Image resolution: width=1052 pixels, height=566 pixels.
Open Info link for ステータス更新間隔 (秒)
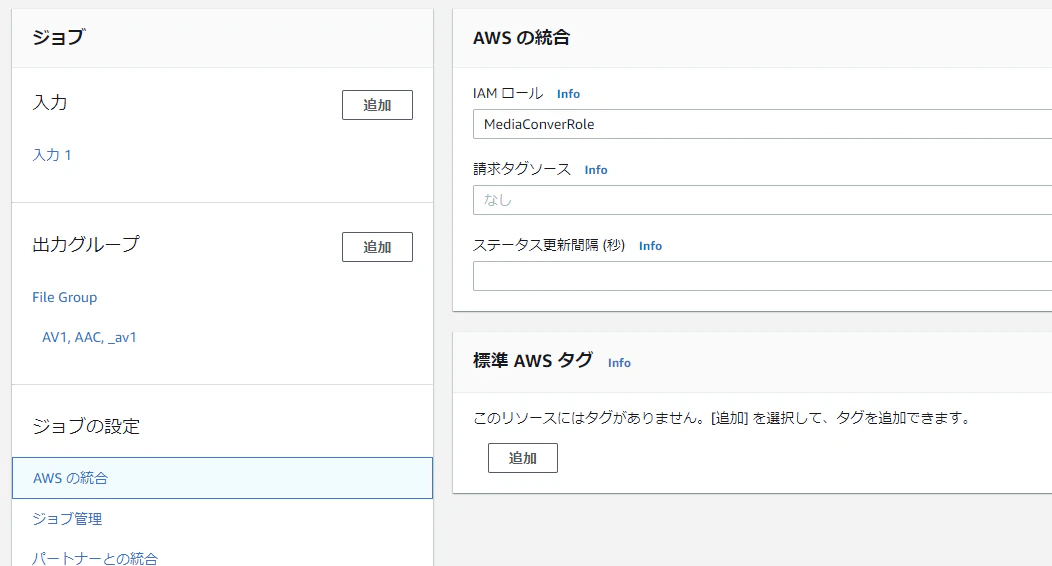[x=650, y=245]
